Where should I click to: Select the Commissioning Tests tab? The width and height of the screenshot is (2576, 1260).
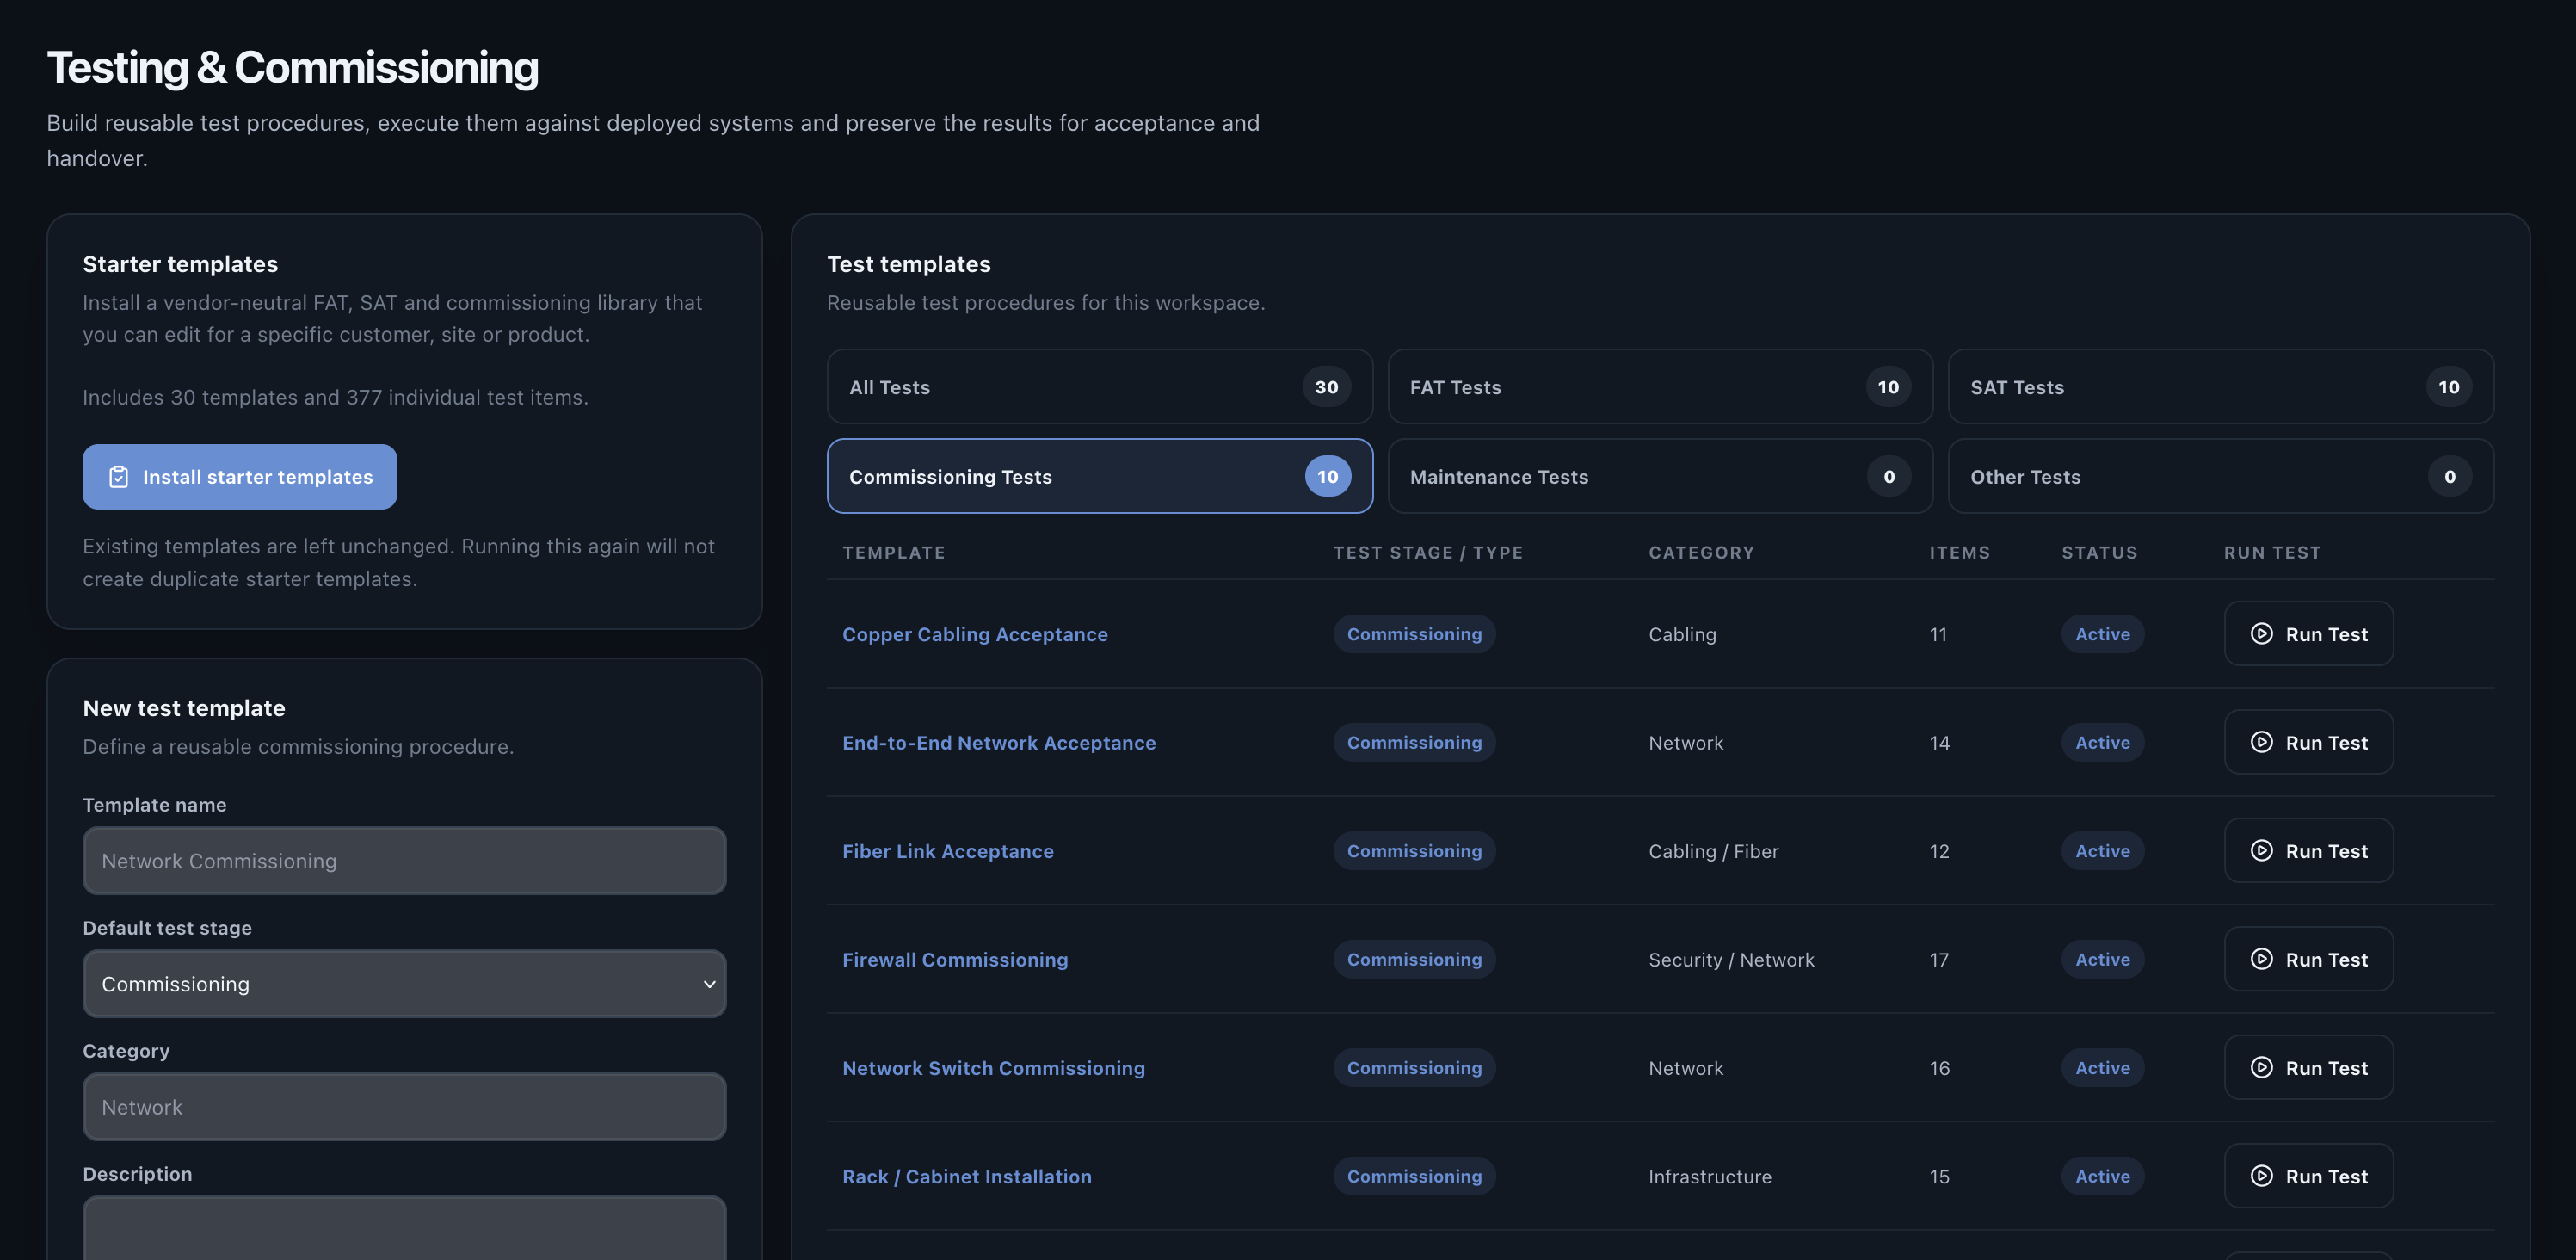[1099, 476]
